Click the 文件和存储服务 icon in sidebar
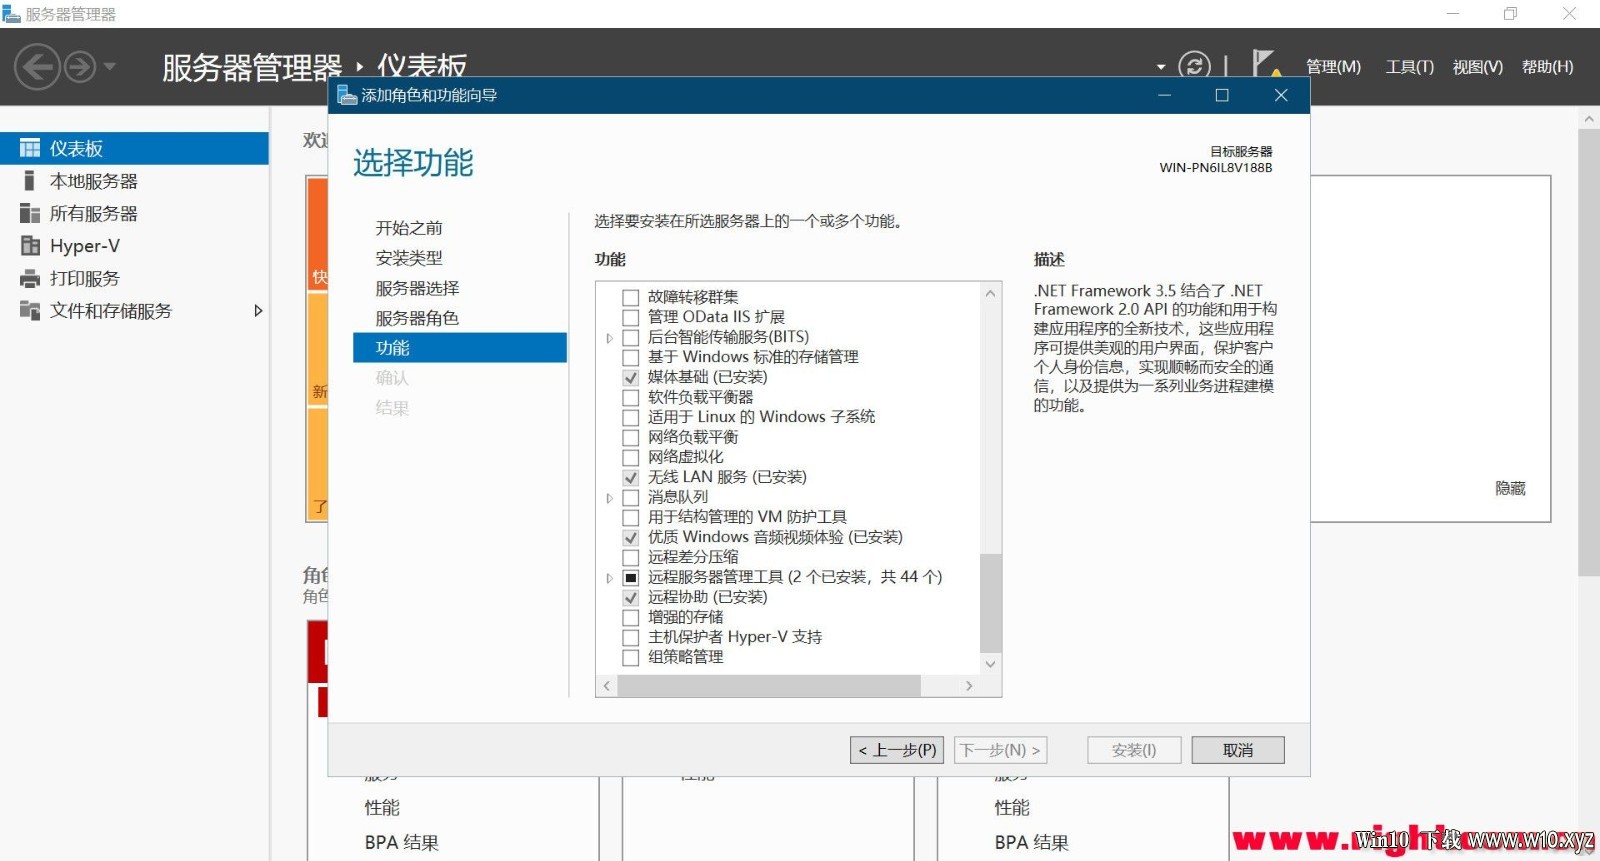Viewport: 1600px width, 861px height. pos(30,311)
